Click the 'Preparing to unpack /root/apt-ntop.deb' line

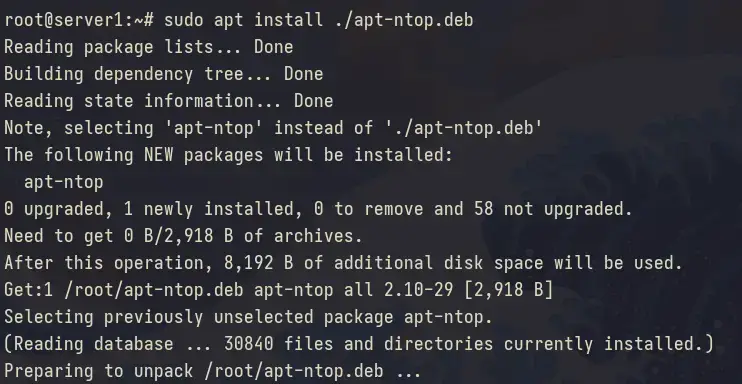pyautogui.click(x=213, y=371)
